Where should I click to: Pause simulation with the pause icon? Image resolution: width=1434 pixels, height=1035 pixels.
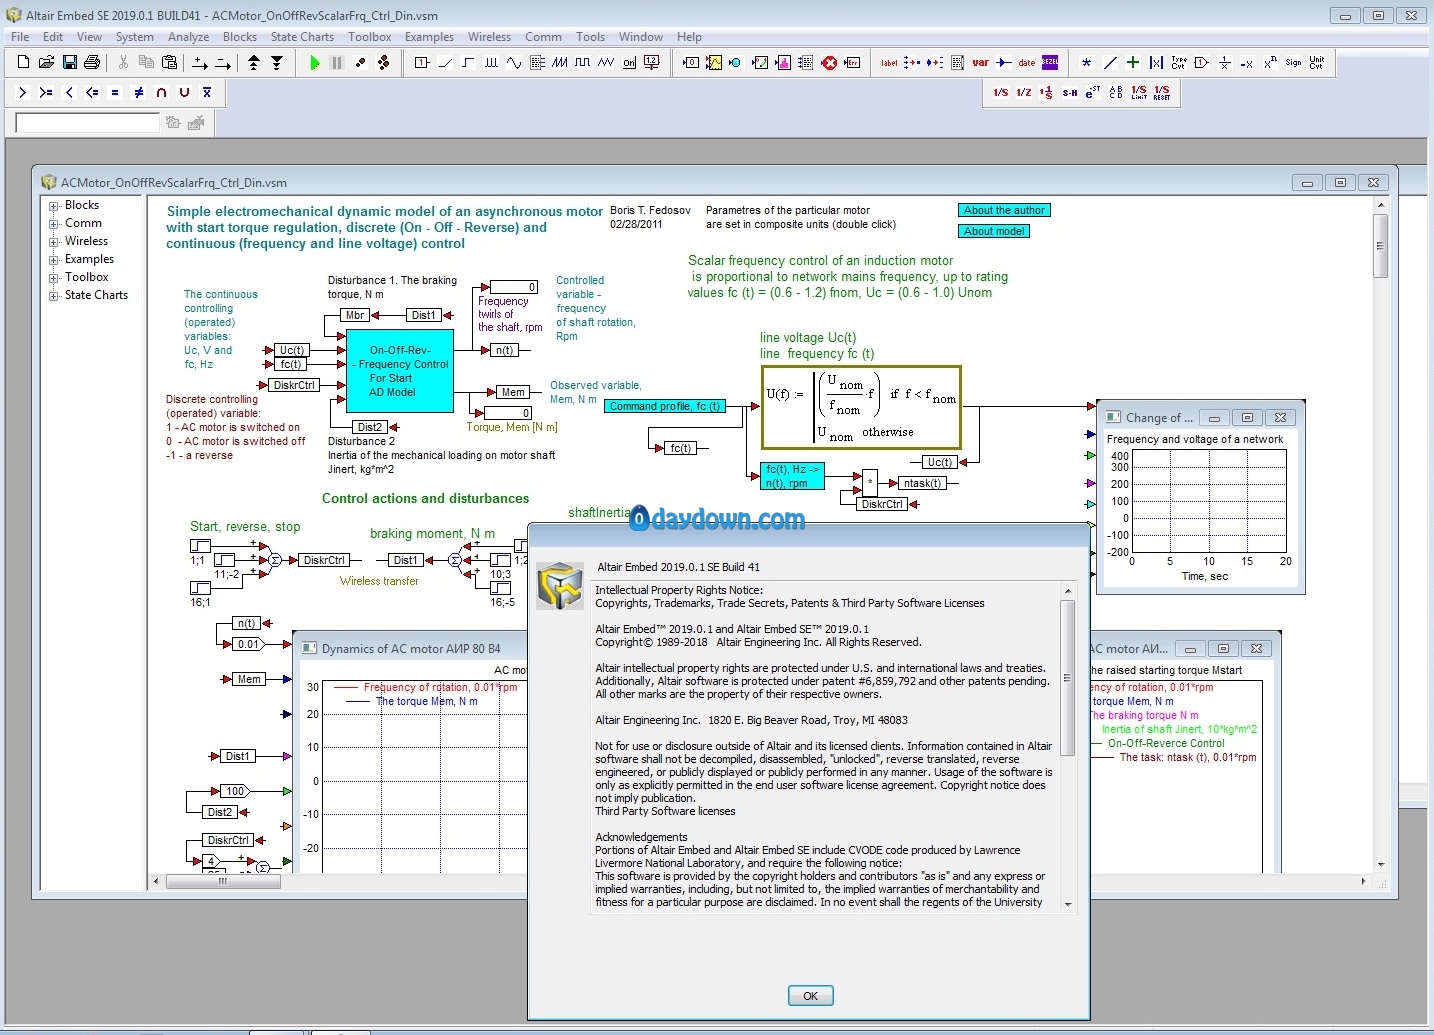(337, 62)
